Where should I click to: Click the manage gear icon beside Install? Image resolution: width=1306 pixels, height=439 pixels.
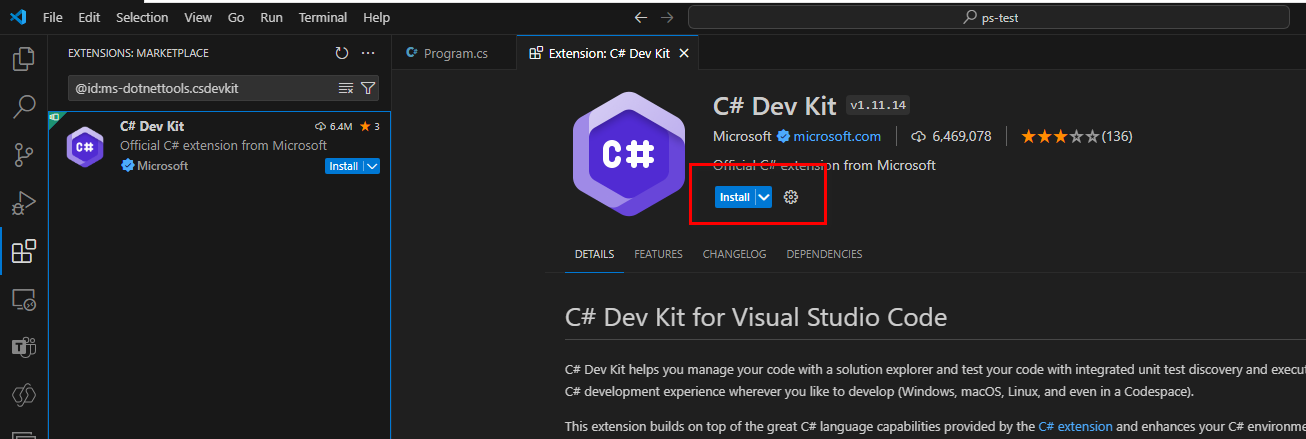point(791,197)
